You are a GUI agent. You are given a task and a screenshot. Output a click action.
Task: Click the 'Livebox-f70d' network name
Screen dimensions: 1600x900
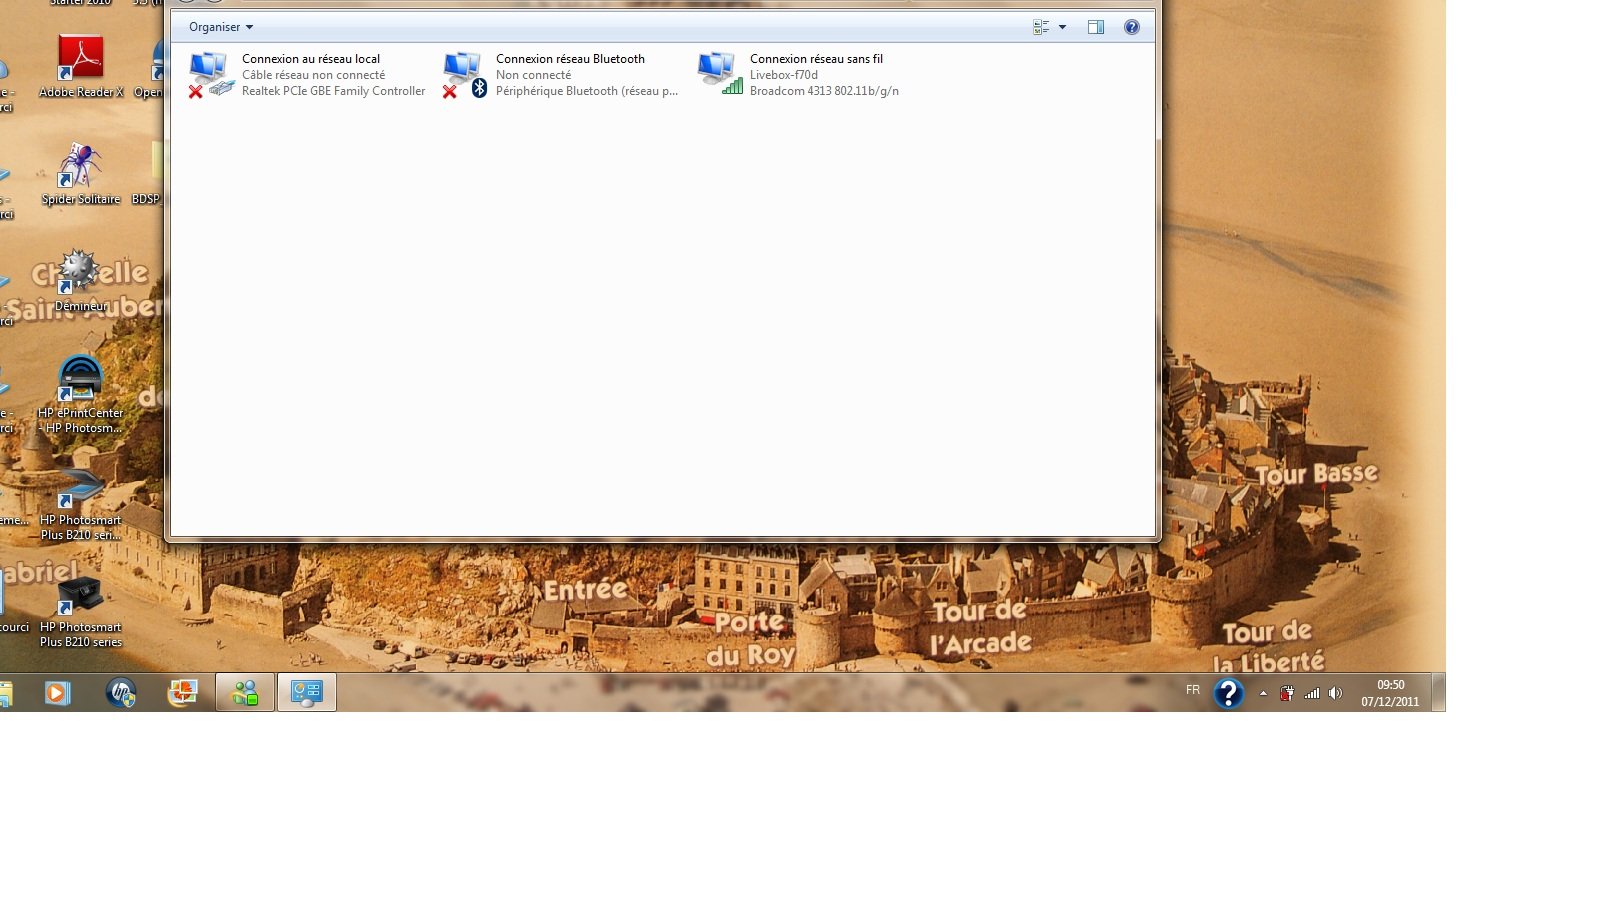[x=784, y=75]
